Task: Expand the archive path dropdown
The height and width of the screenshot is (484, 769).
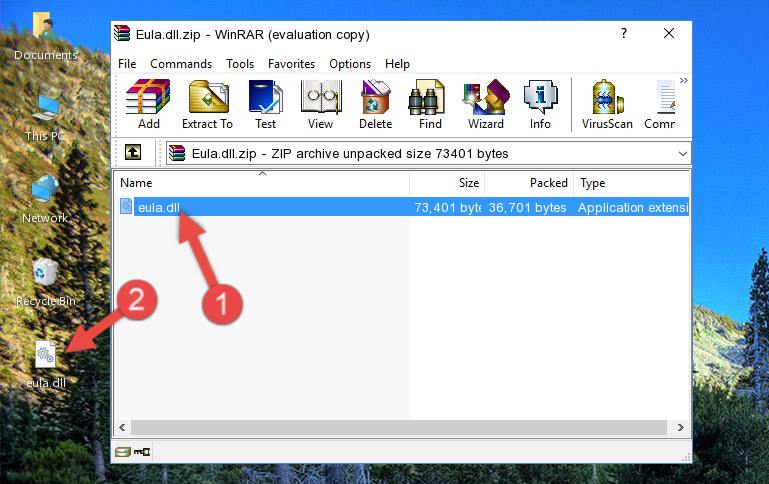Action: pyautogui.click(x=682, y=153)
